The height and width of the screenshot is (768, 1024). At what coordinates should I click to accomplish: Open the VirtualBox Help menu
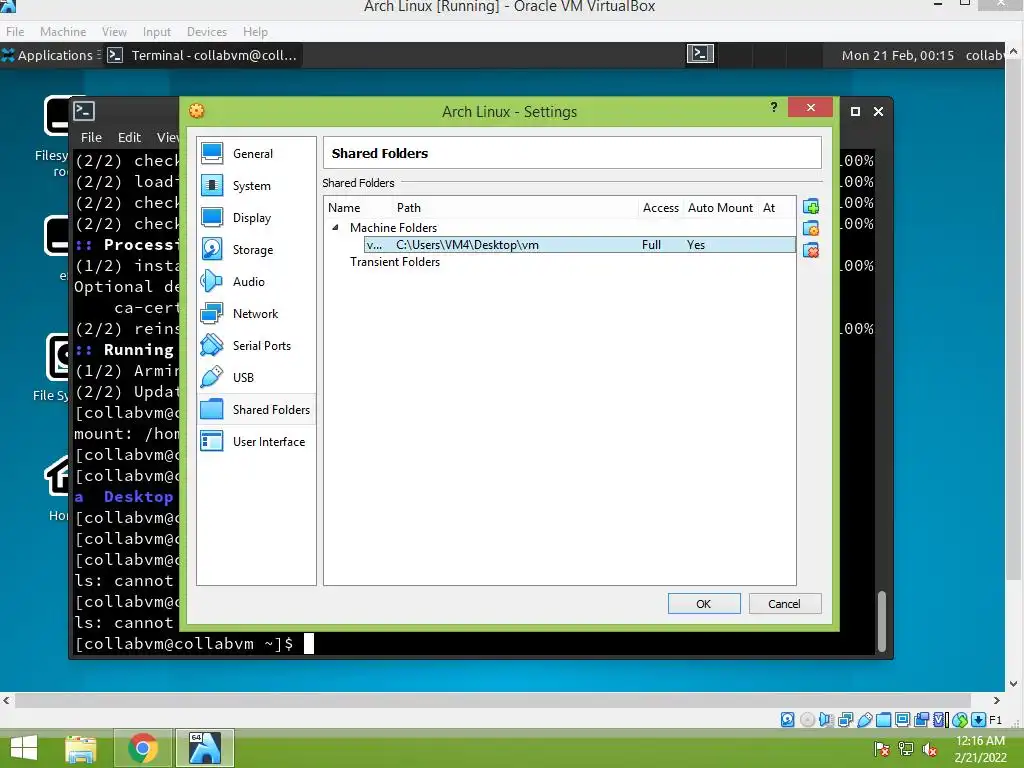(x=255, y=31)
